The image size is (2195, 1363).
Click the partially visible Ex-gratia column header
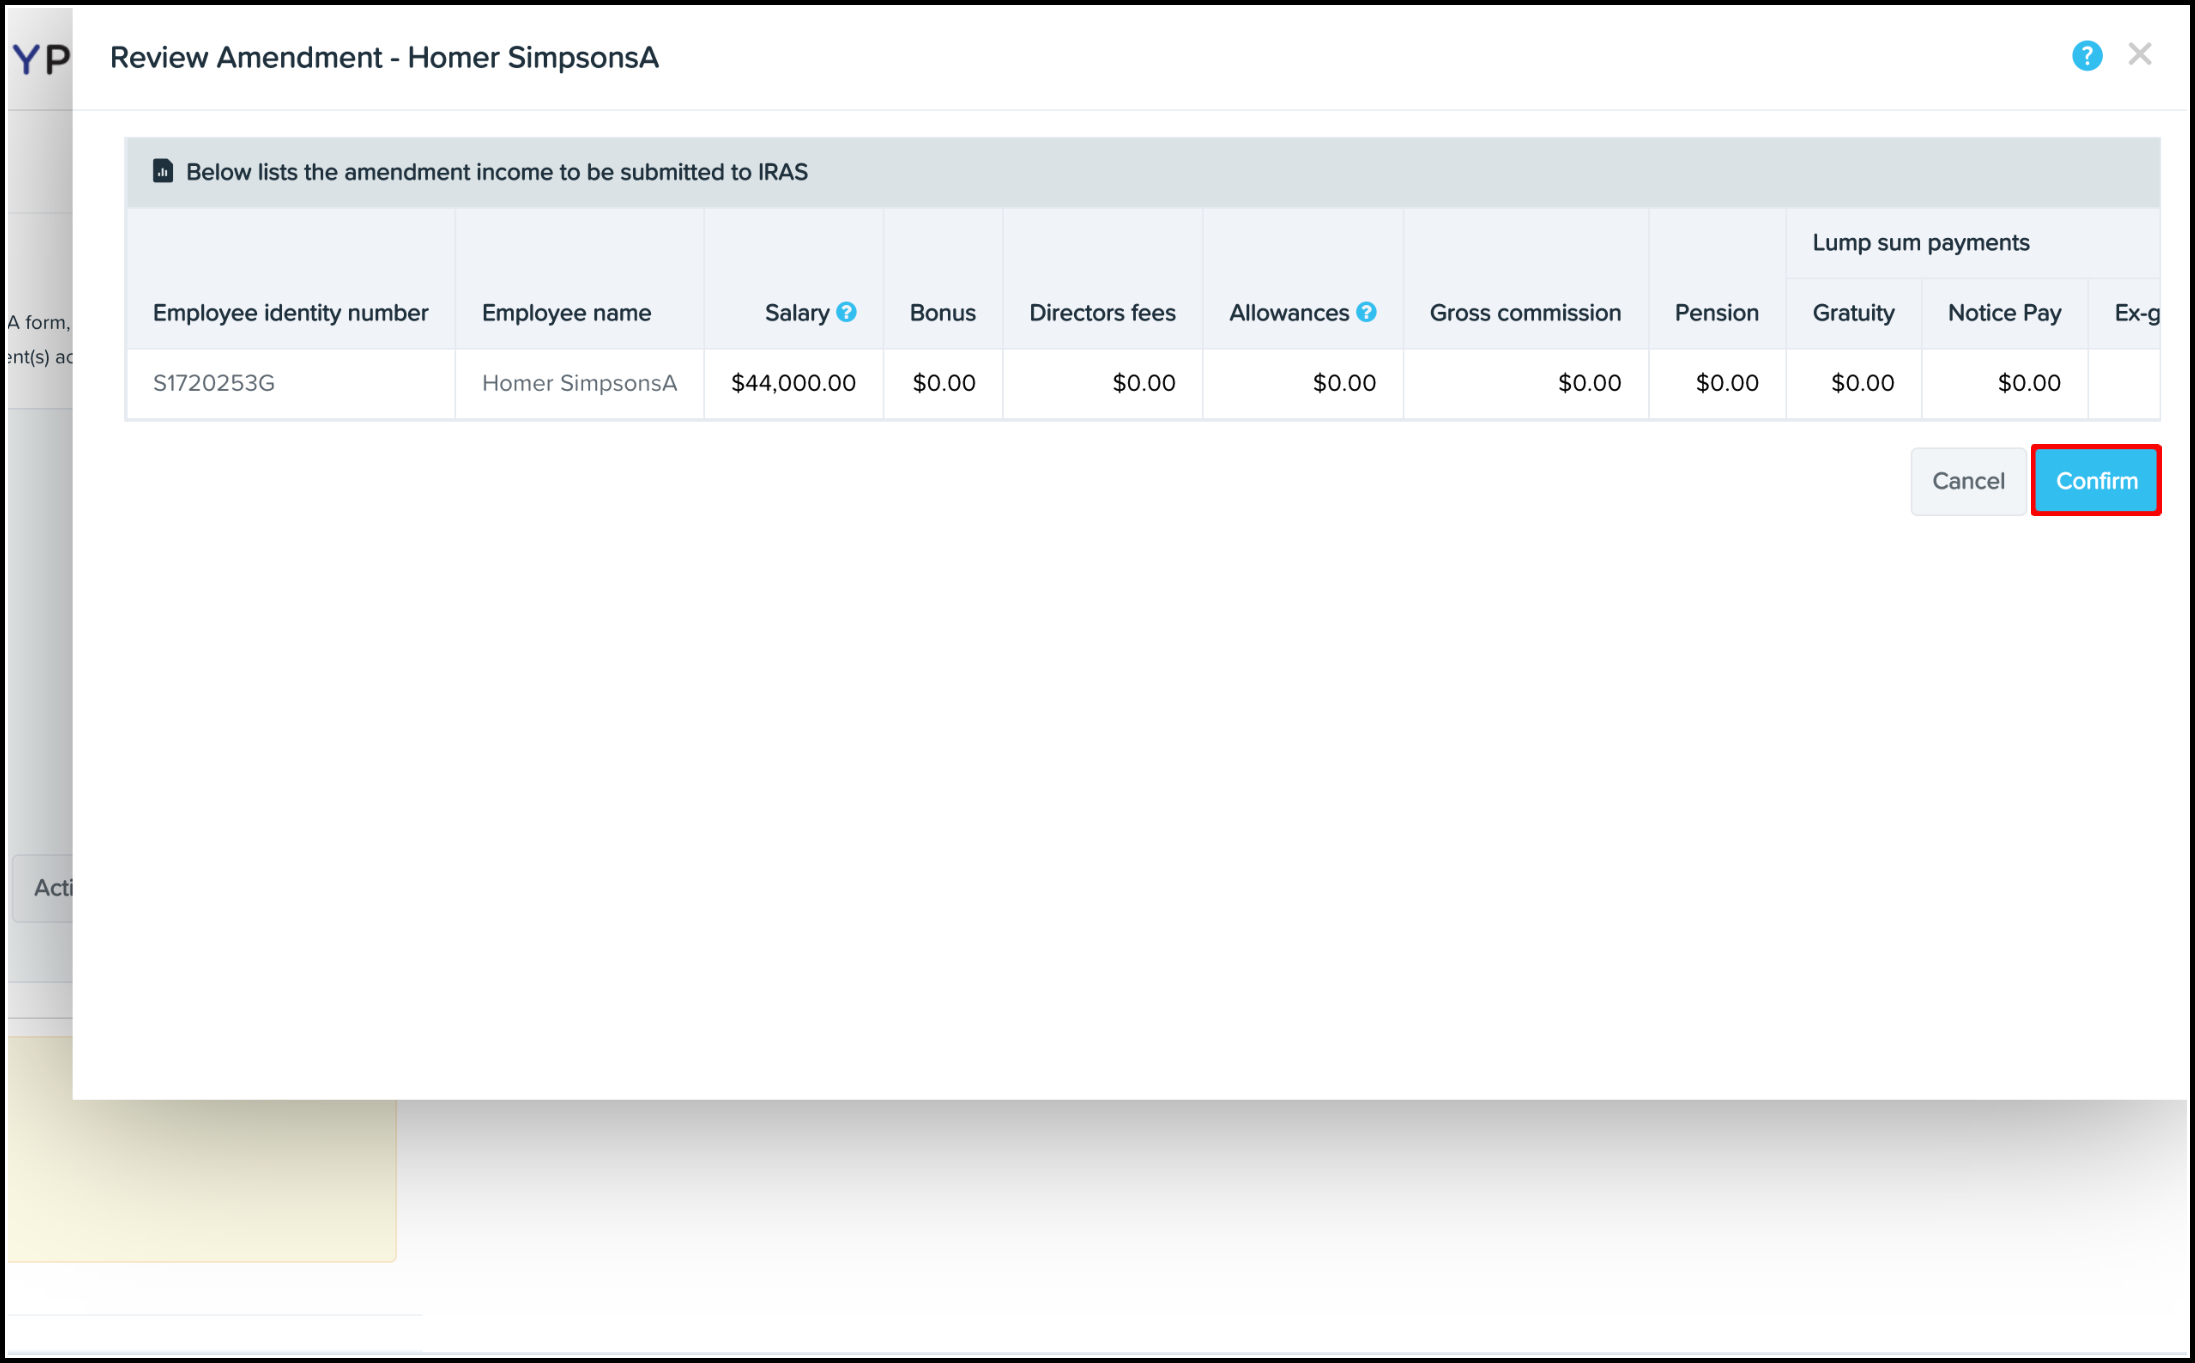(x=2136, y=313)
